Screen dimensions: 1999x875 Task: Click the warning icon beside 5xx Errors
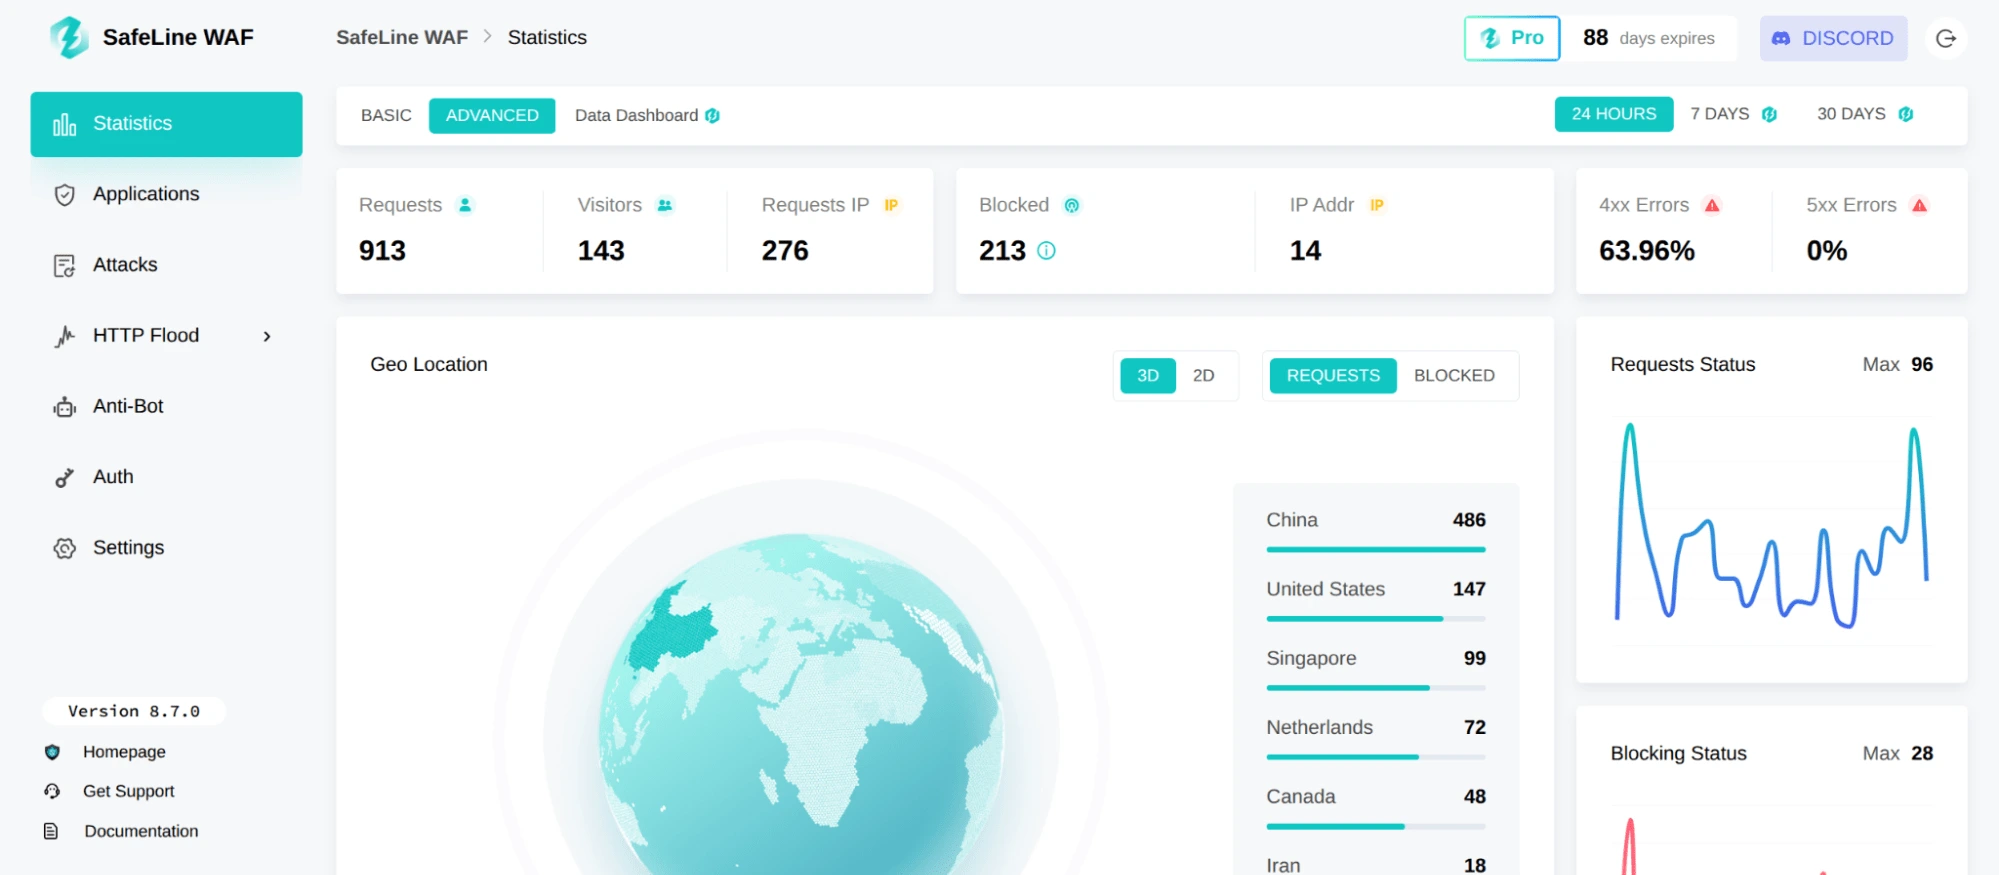click(x=1919, y=205)
